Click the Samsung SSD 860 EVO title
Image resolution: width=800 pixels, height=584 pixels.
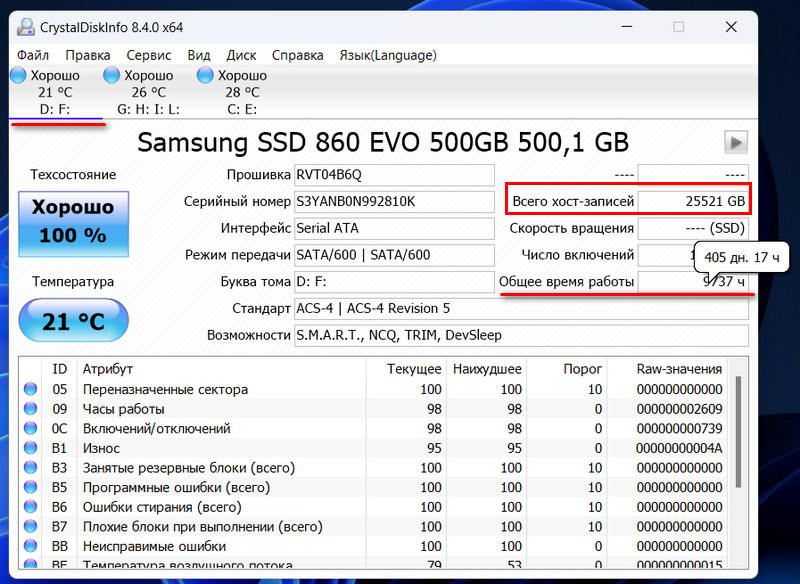coord(383,142)
